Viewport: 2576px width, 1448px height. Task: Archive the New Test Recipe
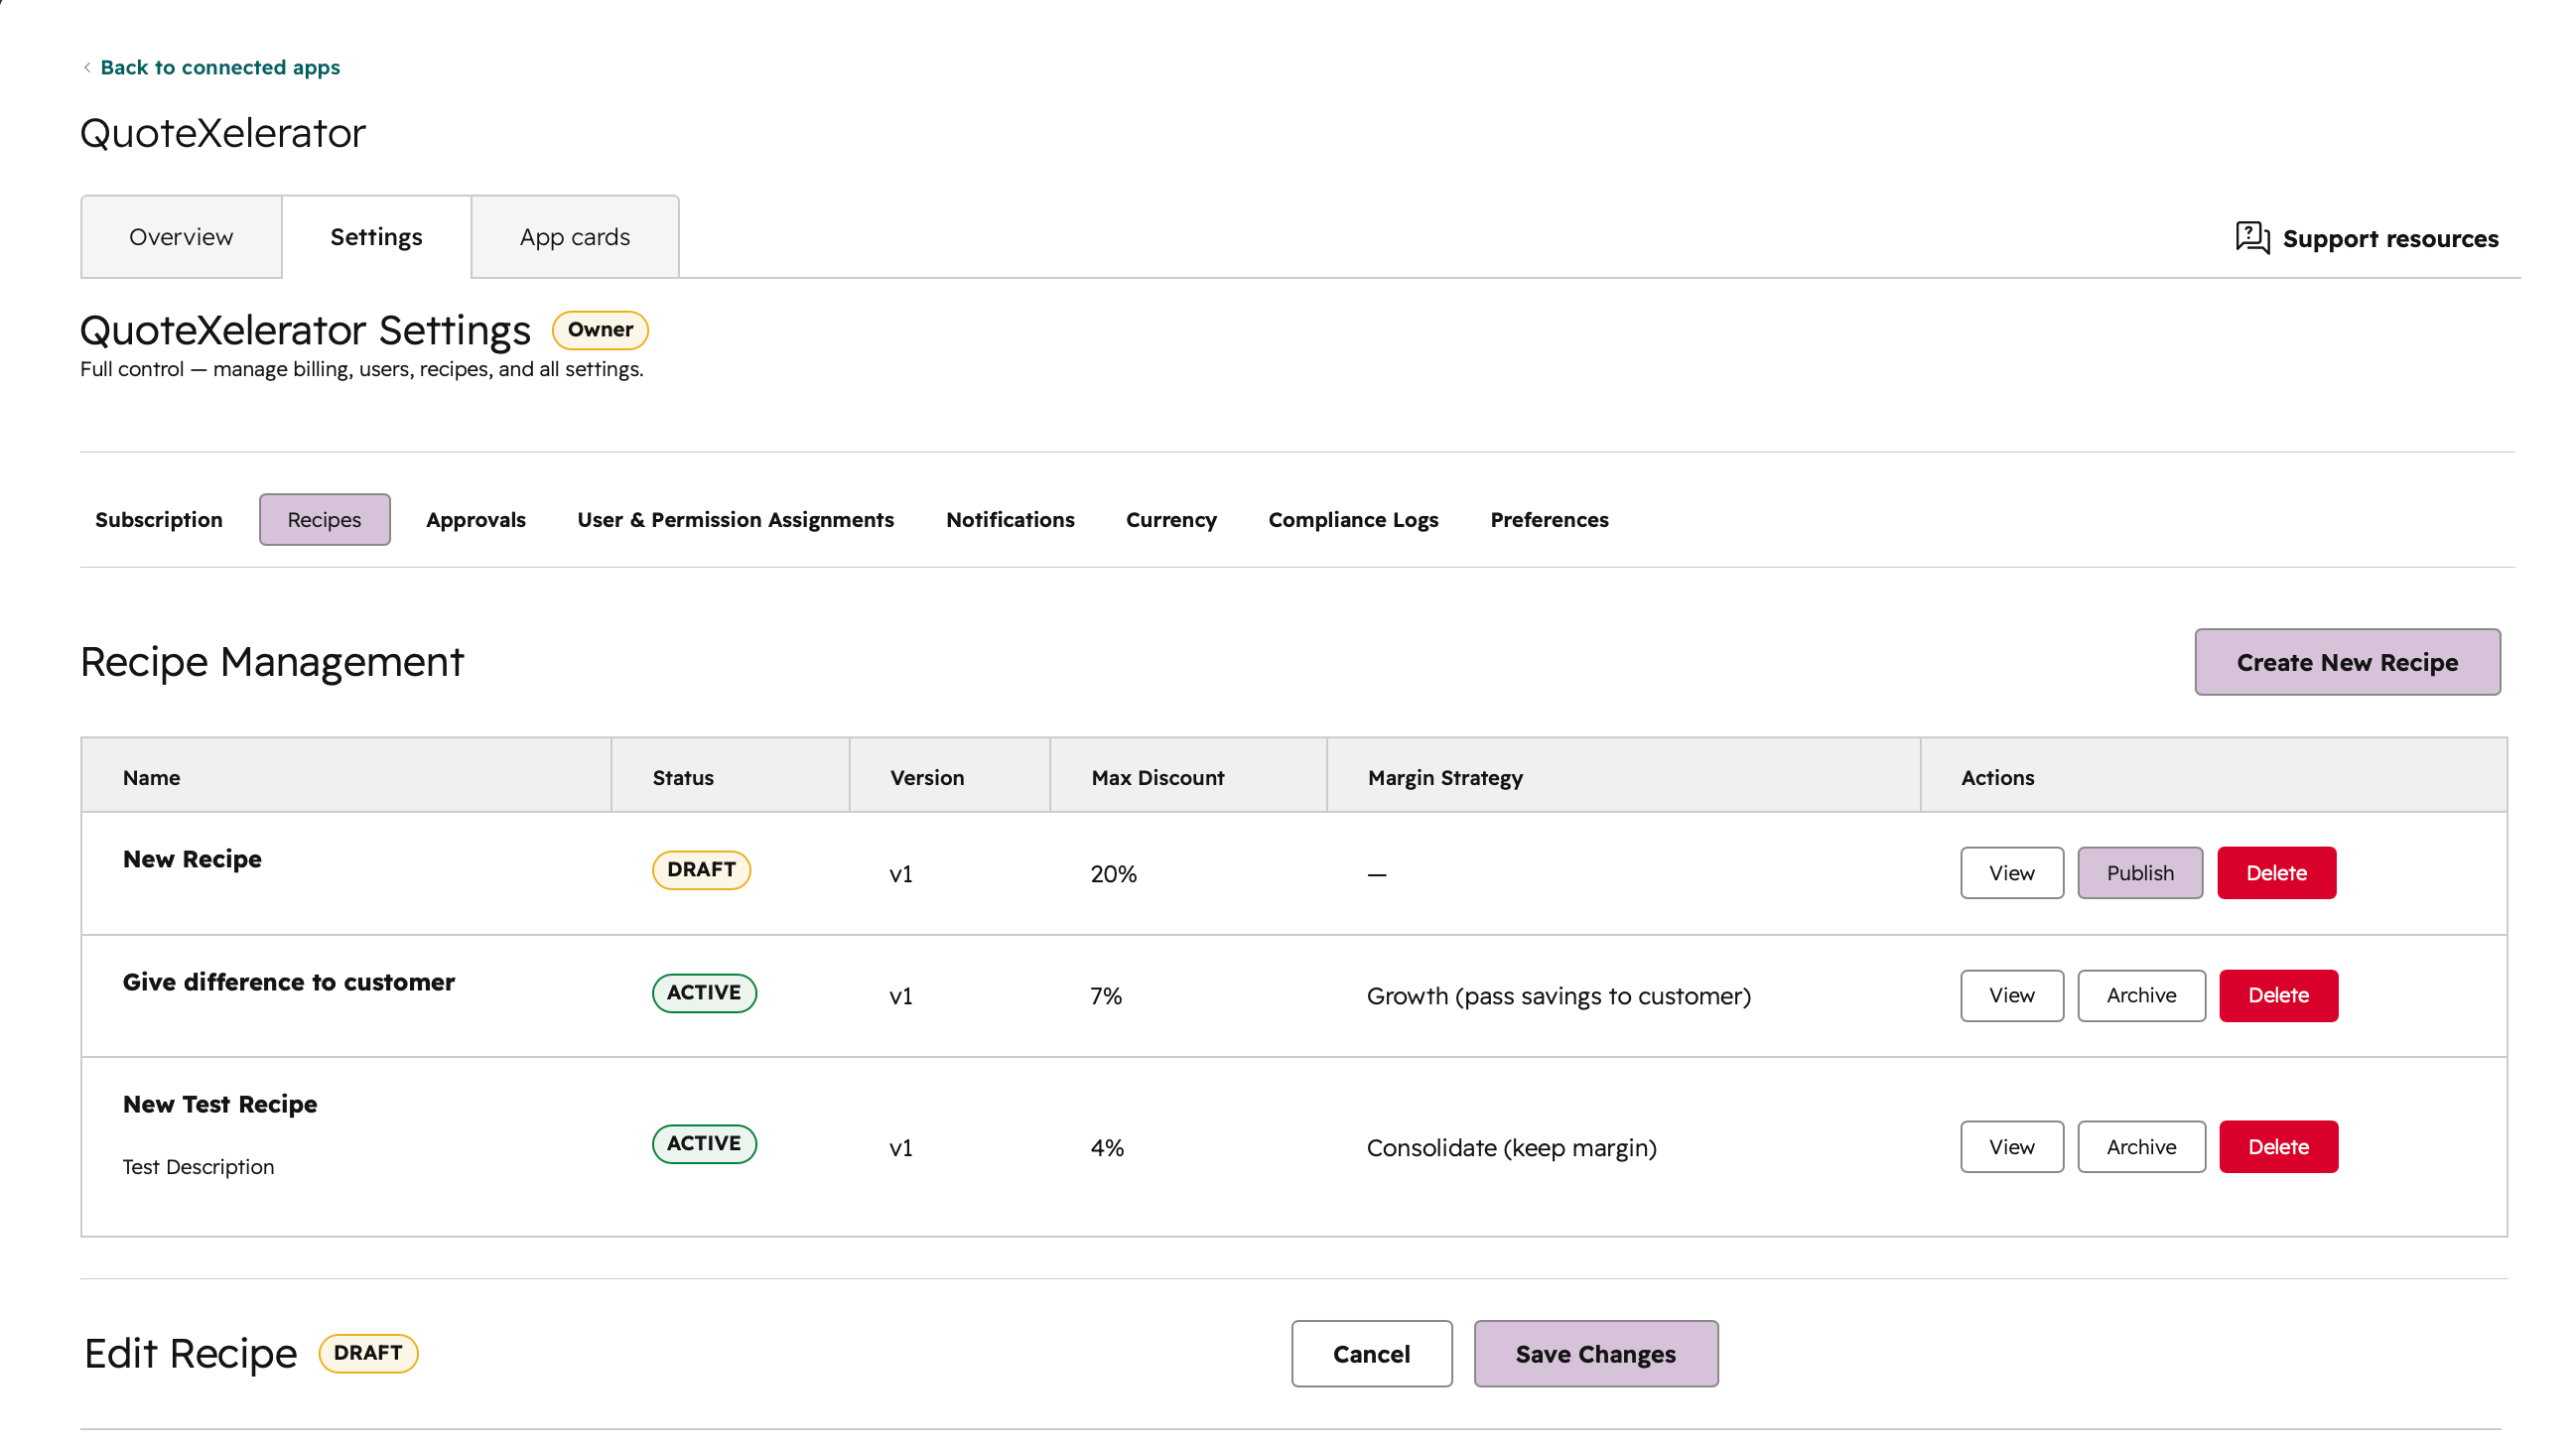2141,1147
